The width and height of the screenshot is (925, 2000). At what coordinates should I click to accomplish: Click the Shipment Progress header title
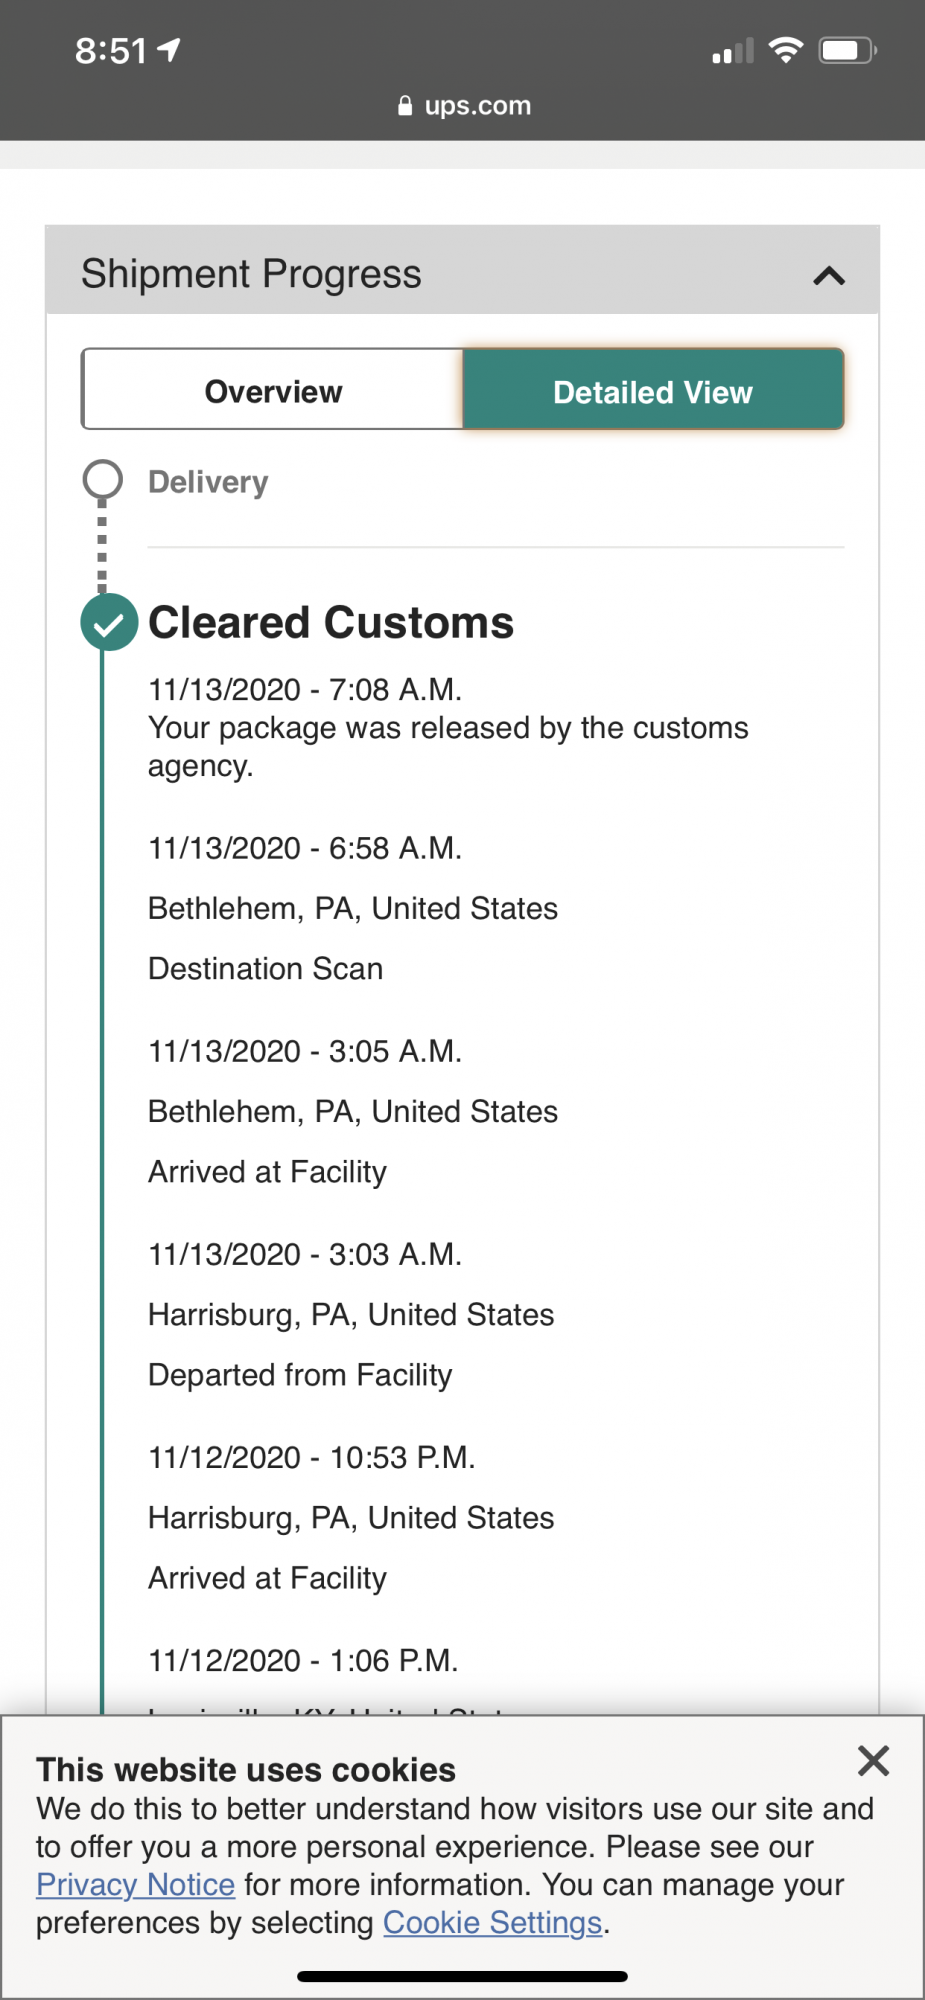click(x=251, y=274)
